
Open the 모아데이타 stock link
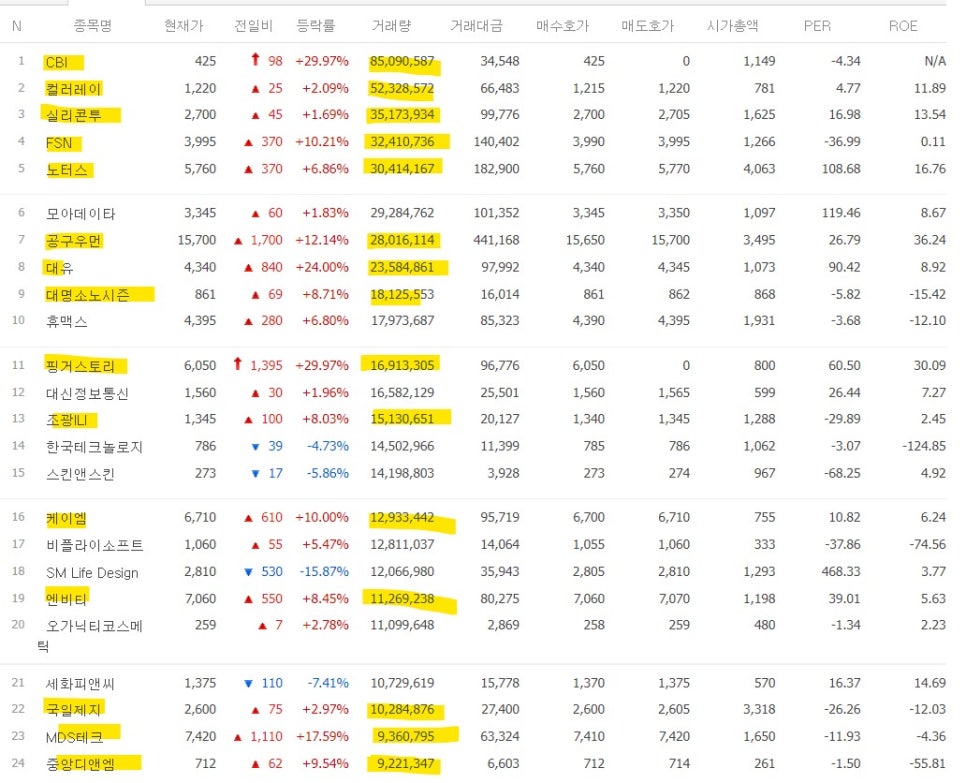pyautogui.click(x=81, y=214)
